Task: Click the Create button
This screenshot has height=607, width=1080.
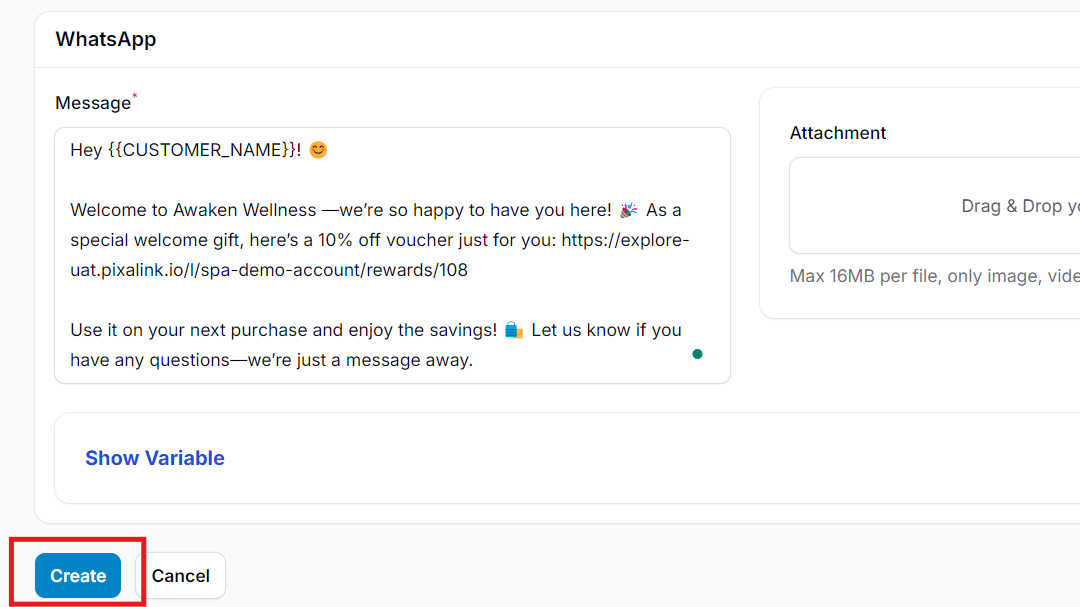Action: [x=78, y=575]
